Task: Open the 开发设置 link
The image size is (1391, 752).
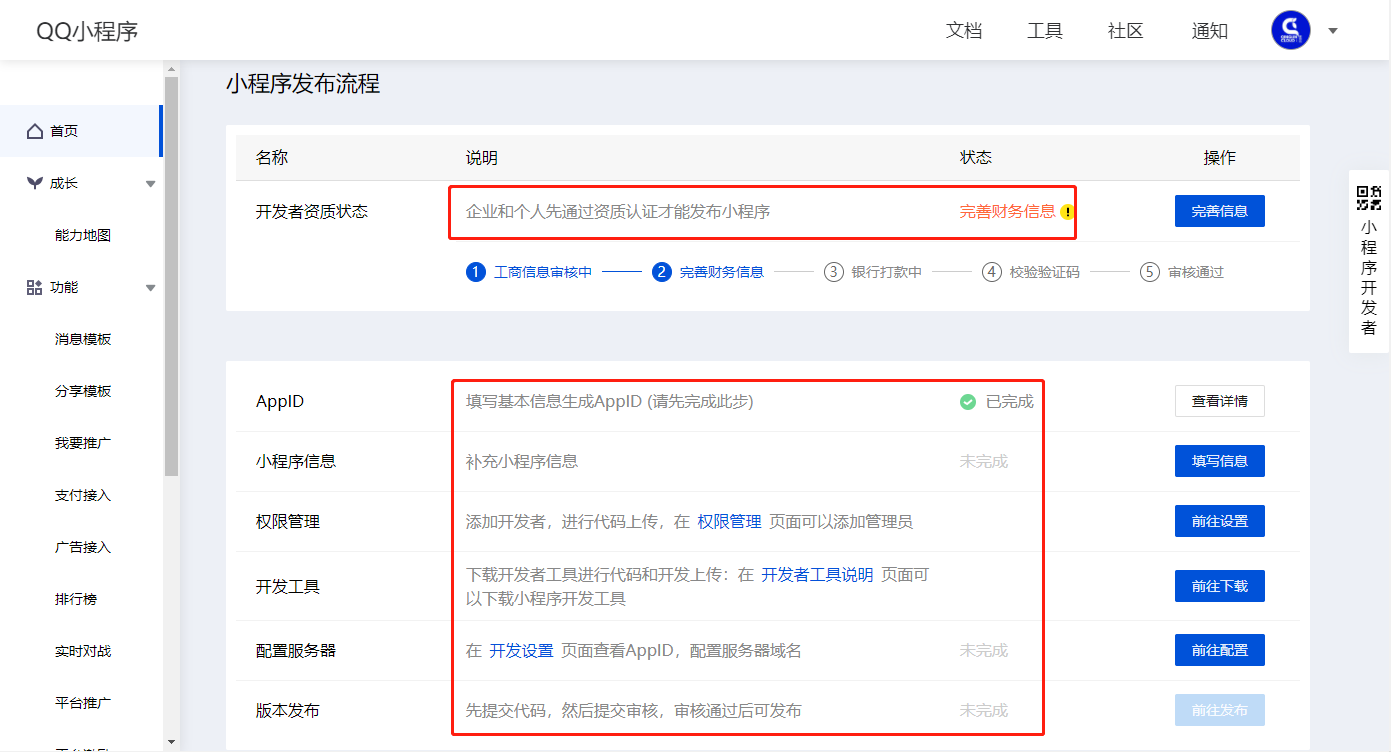Action: coord(521,650)
